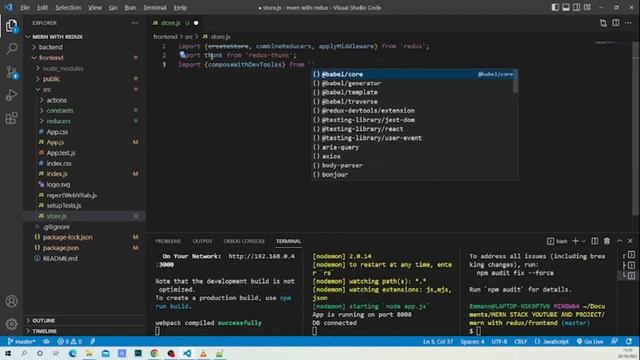
Task: Split the editor right
Action: 616,23
